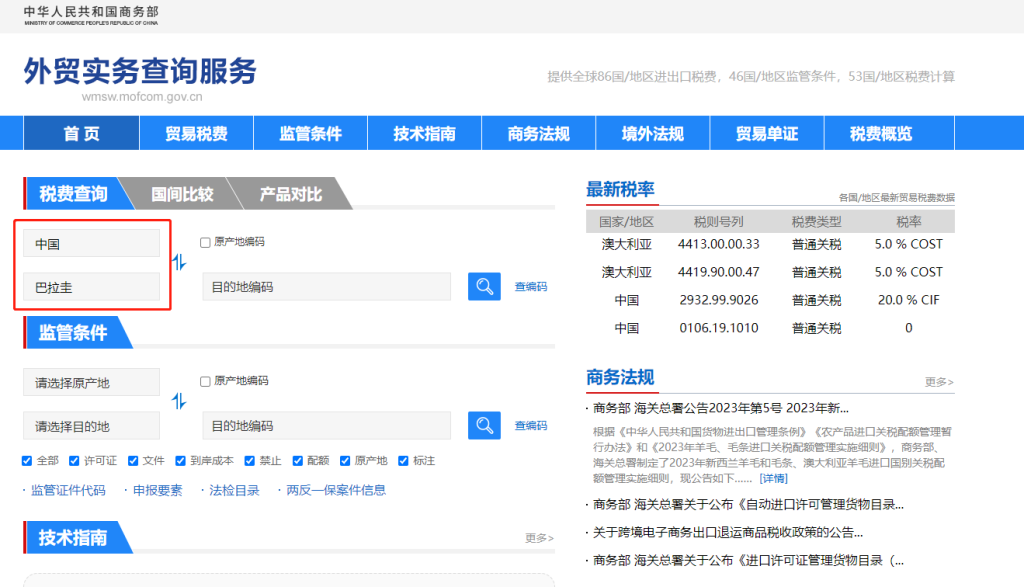Click 查编码 link in regulatory conditions
The image size is (1024, 587).
coord(530,426)
